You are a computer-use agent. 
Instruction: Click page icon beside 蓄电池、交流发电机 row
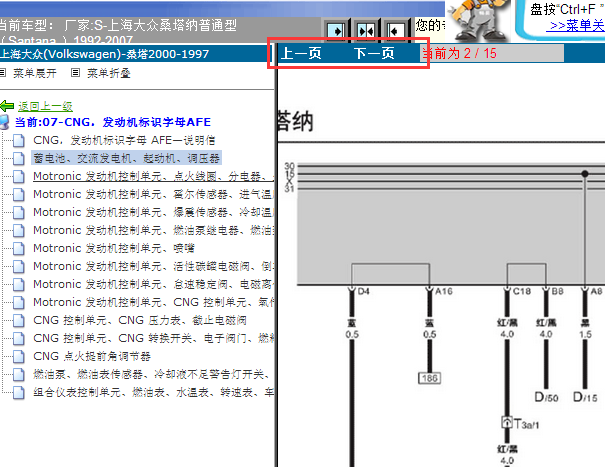pos(19,158)
